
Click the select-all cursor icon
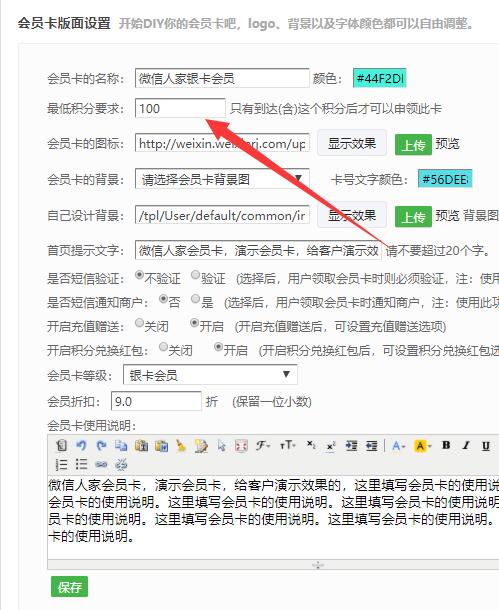pos(222,445)
